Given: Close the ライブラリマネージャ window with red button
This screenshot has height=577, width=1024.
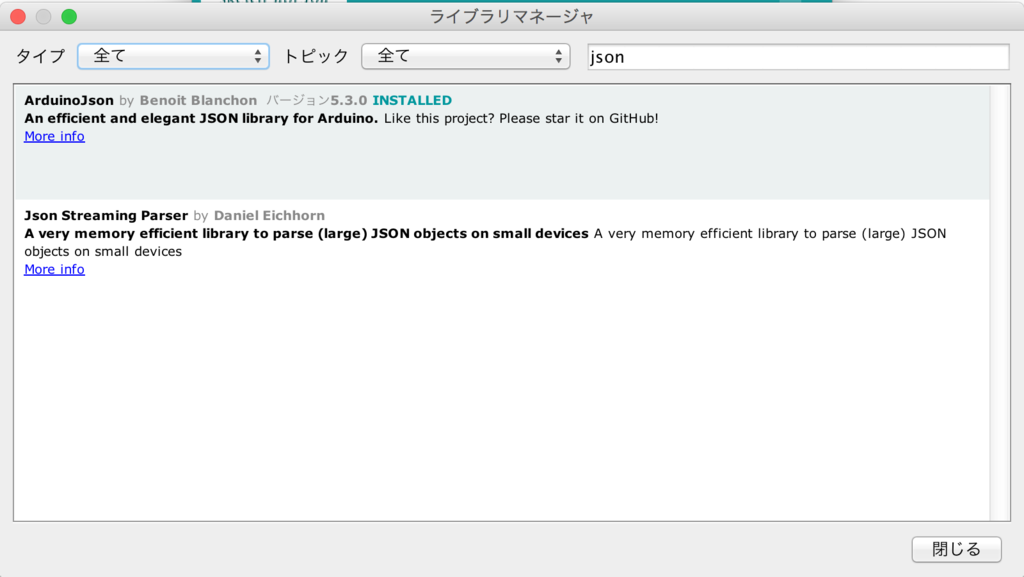Looking at the screenshot, I should (18, 16).
